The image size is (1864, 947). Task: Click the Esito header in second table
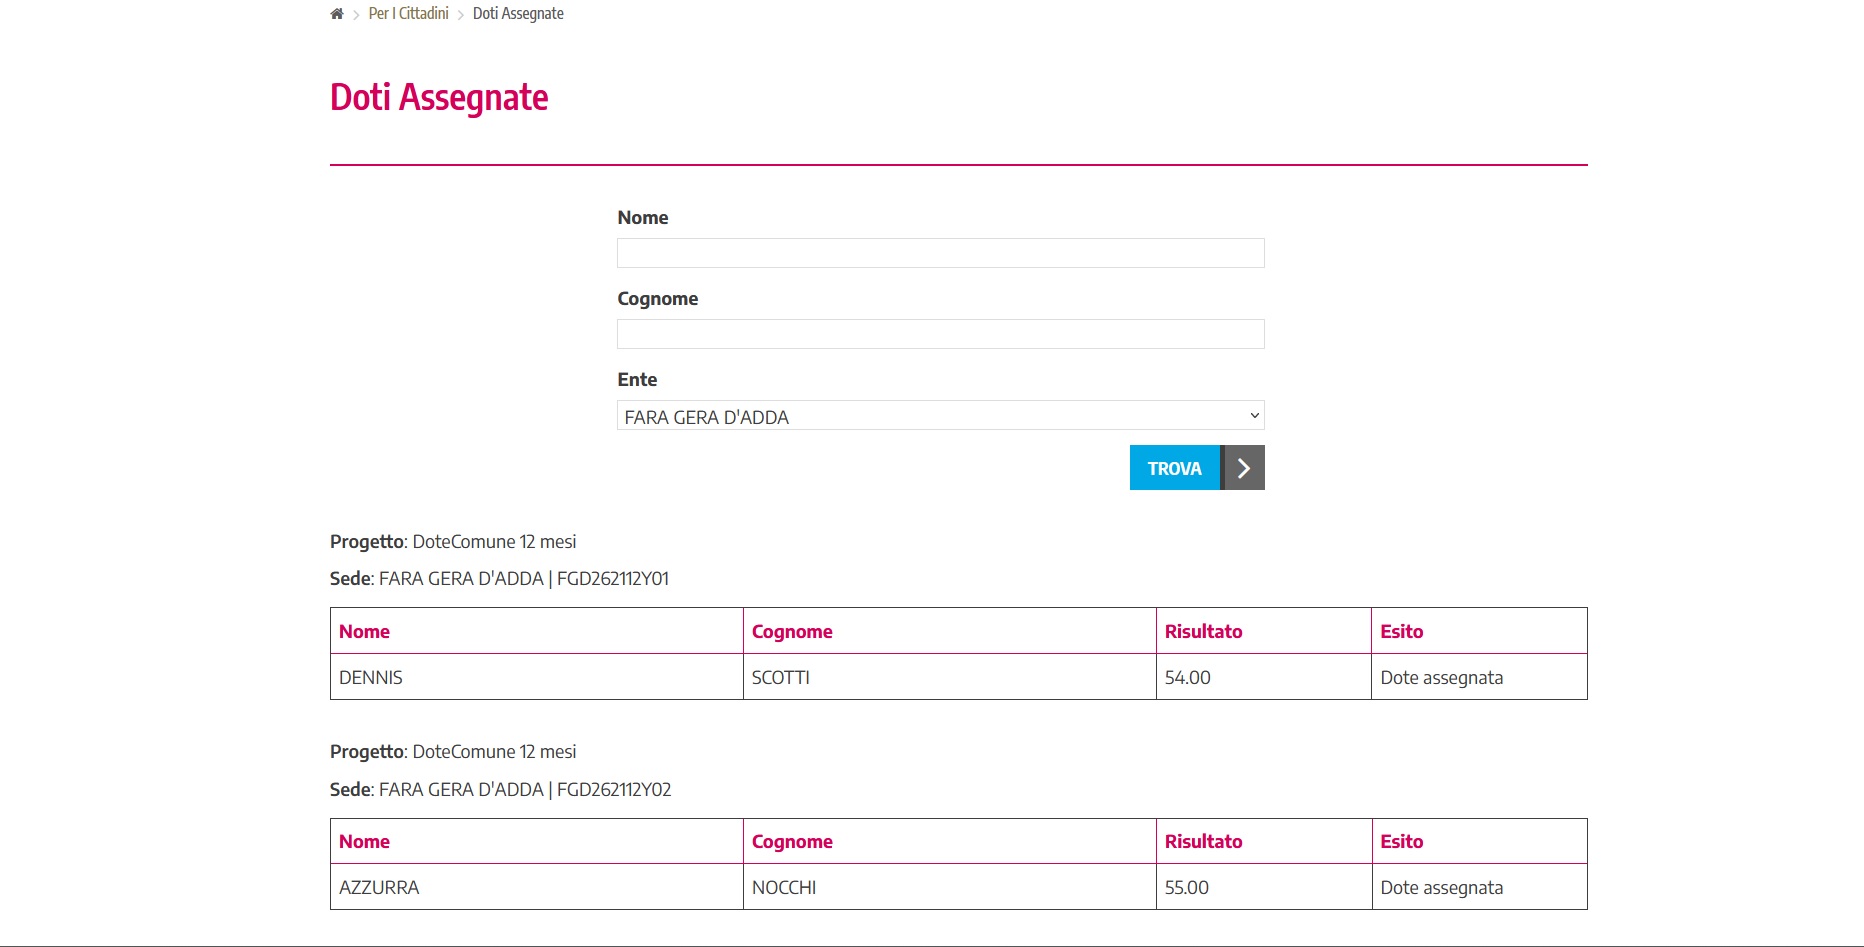[1401, 842]
